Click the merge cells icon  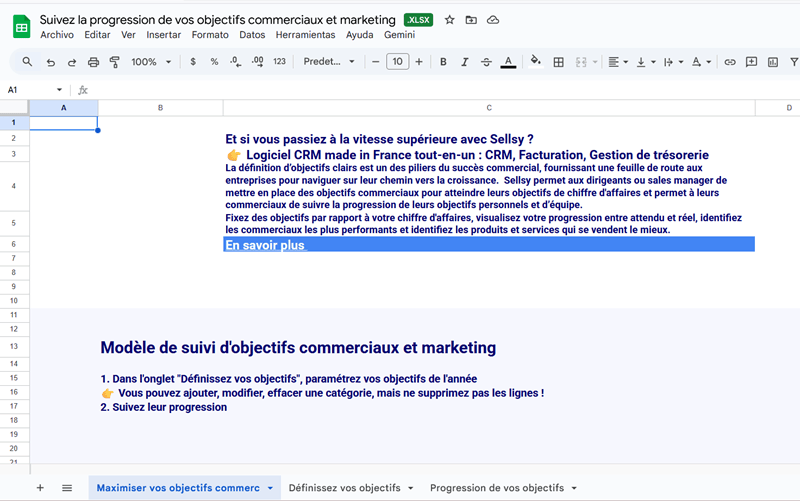tap(581, 62)
